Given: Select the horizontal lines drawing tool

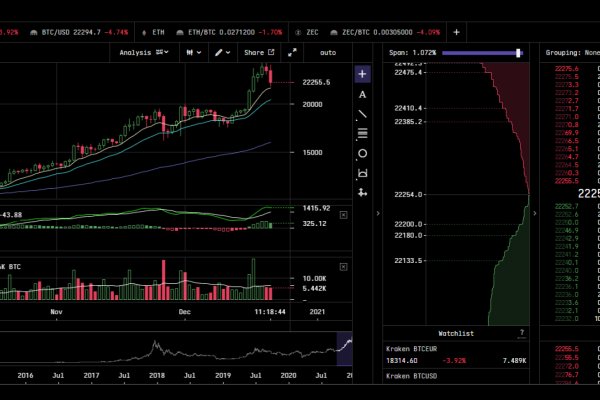Looking at the screenshot, I should pyautogui.click(x=362, y=133).
